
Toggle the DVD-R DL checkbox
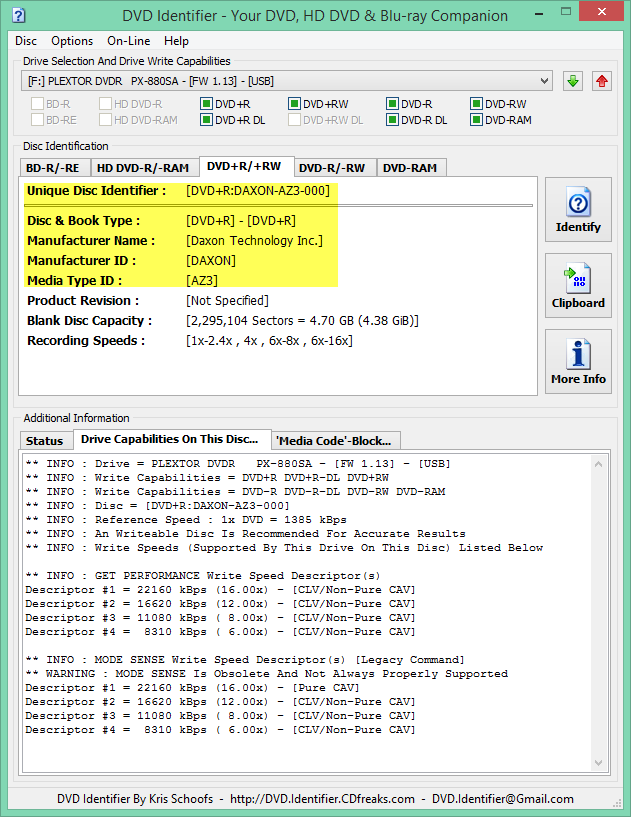(x=392, y=120)
